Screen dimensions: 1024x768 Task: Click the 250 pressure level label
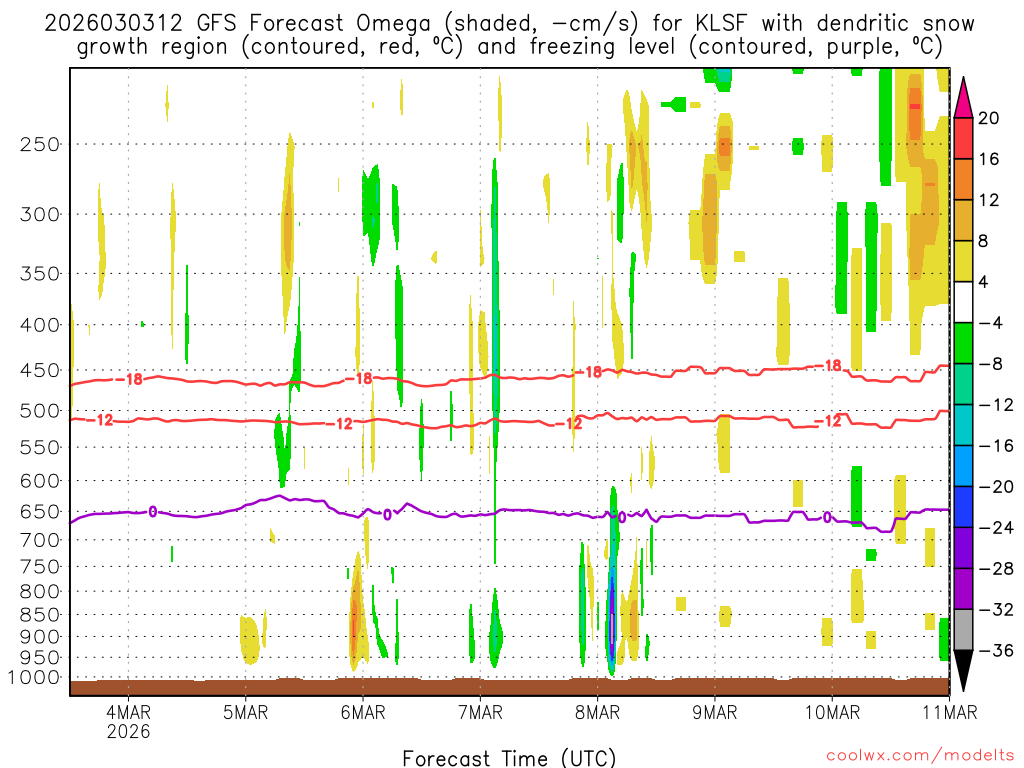40,144
